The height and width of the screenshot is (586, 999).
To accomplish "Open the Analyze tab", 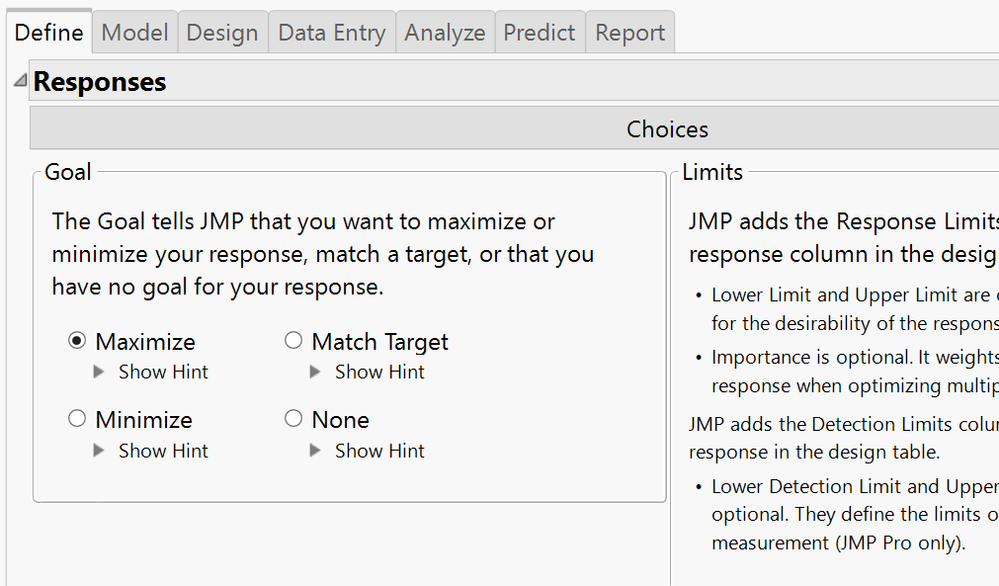I will (x=444, y=31).
